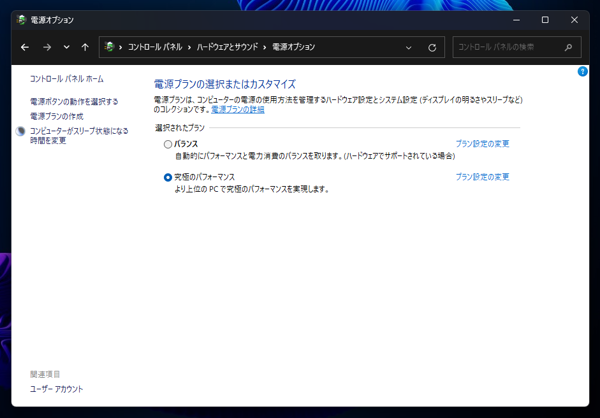
Task: Open help with the blue question mark
Action: click(x=582, y=72)
